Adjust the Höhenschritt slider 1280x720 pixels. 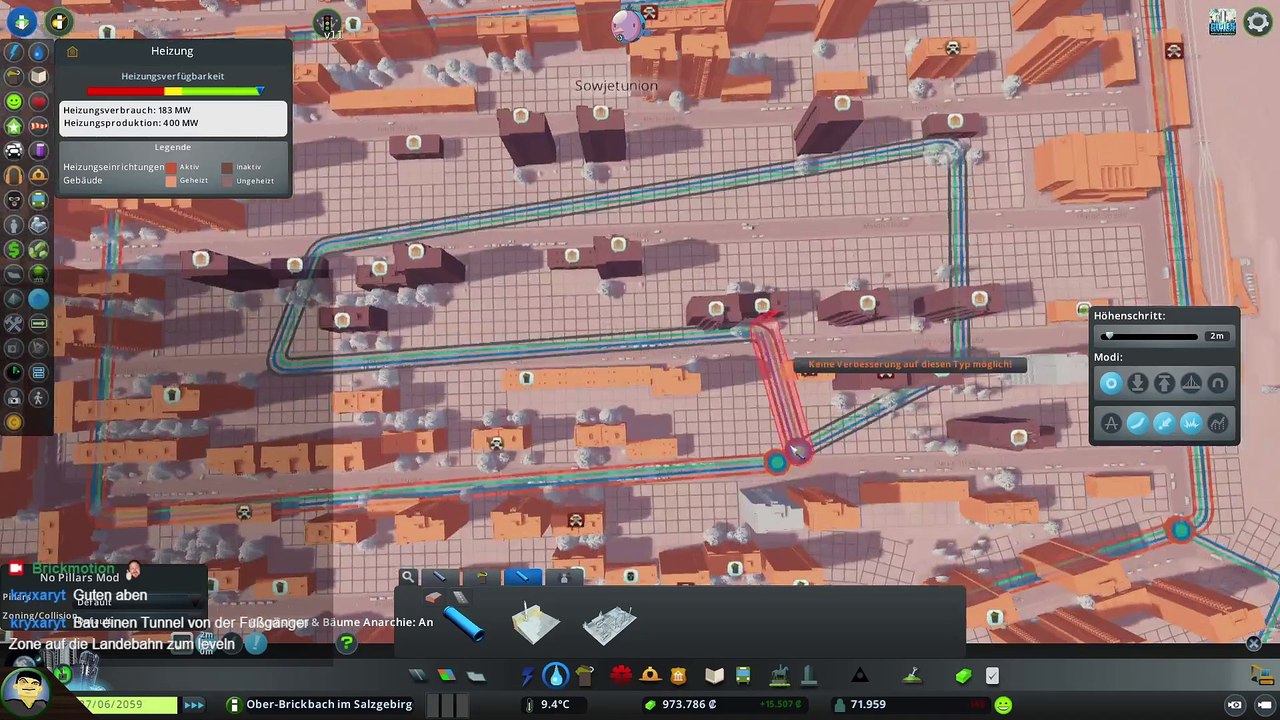[x=1150, y=336]
